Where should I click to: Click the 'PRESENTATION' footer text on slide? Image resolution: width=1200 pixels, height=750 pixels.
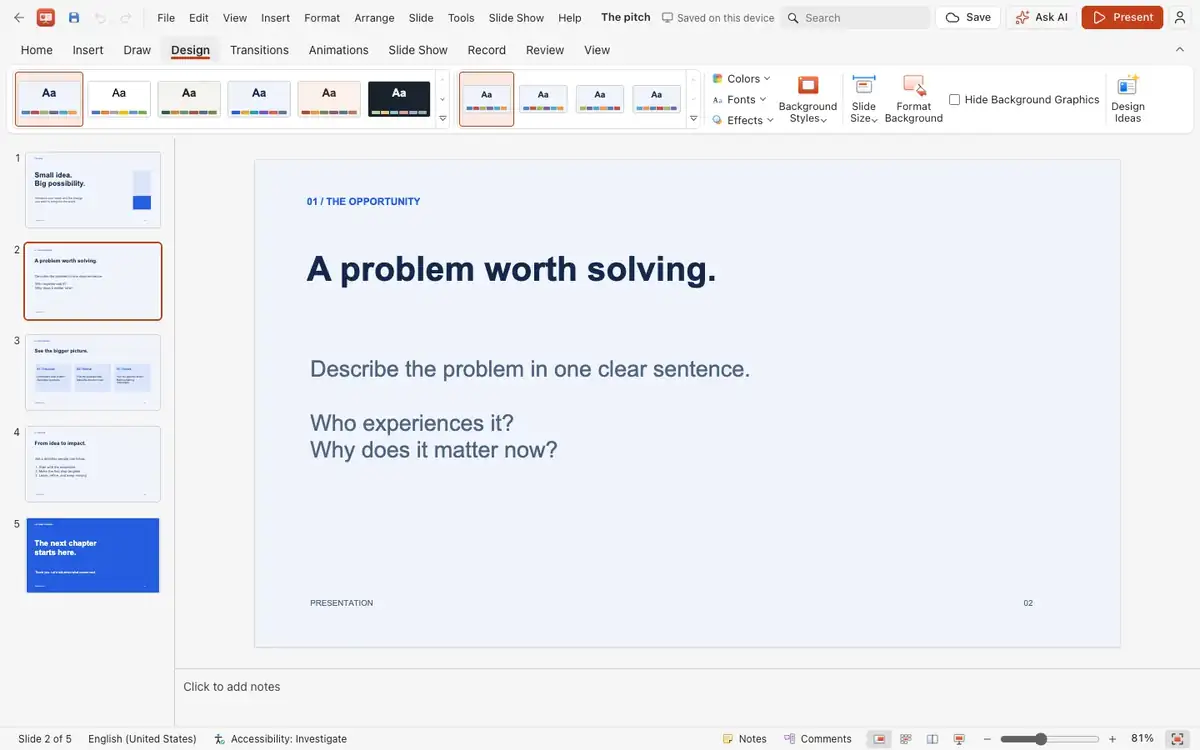point(341,603)
